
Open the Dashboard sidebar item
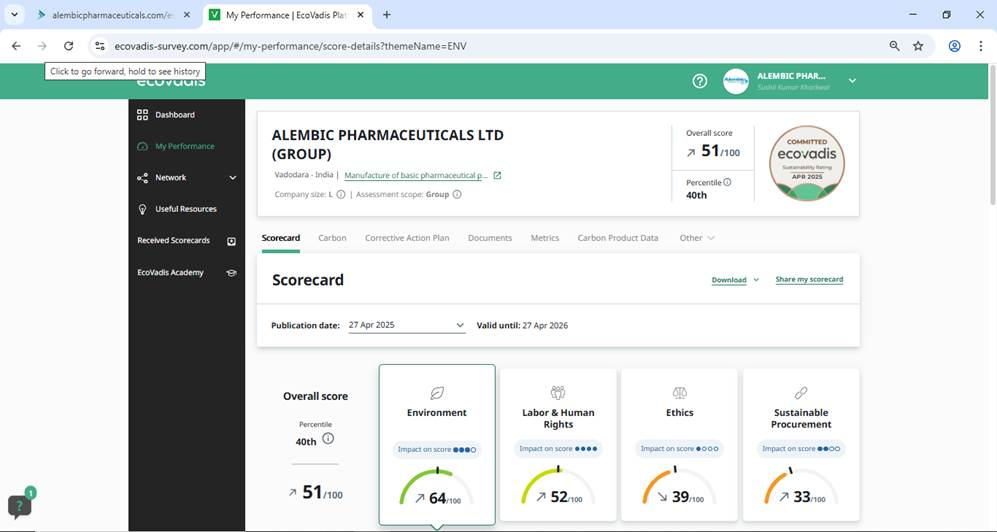[x=174, y=115]
